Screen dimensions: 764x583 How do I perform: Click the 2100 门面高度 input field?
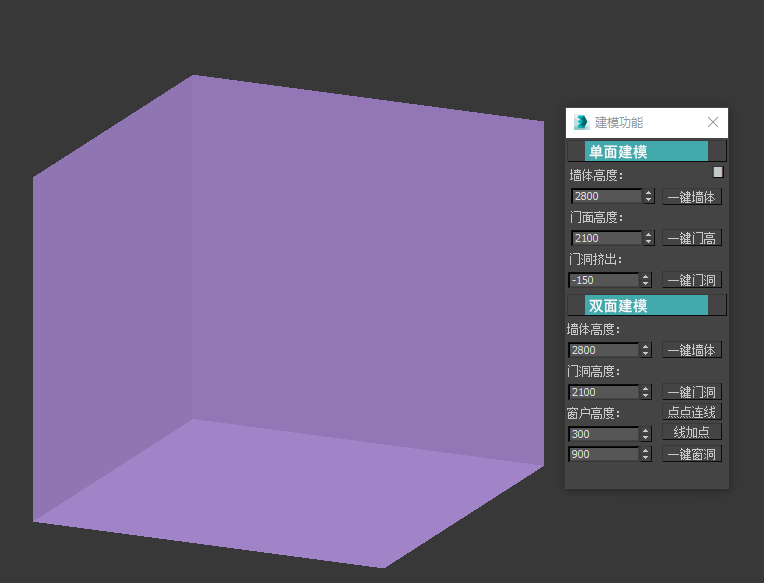pyautogui.click(x=607, y=238)
